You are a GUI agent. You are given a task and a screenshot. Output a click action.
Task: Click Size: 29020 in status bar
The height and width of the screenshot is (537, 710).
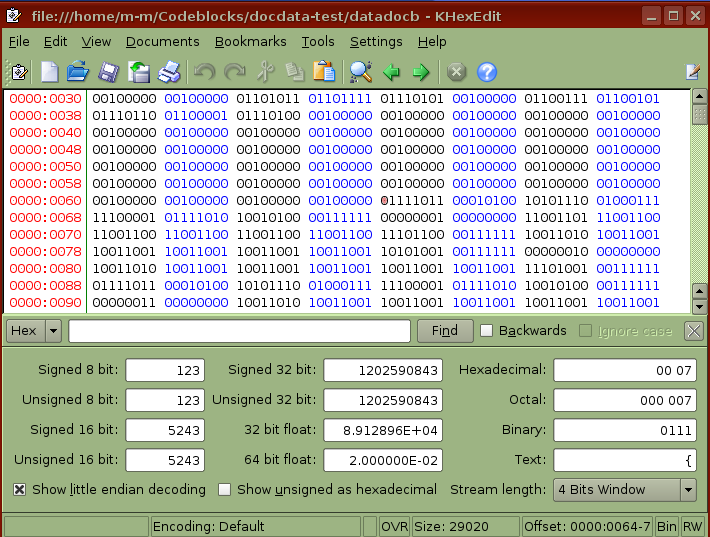coord(465,527)
